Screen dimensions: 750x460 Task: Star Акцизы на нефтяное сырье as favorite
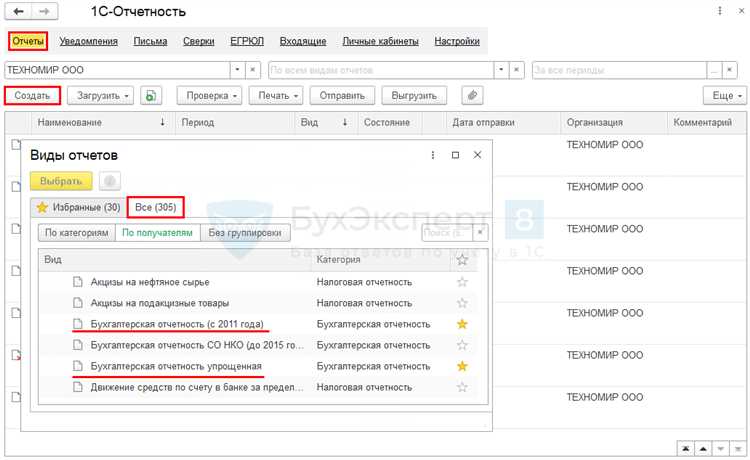462,282
